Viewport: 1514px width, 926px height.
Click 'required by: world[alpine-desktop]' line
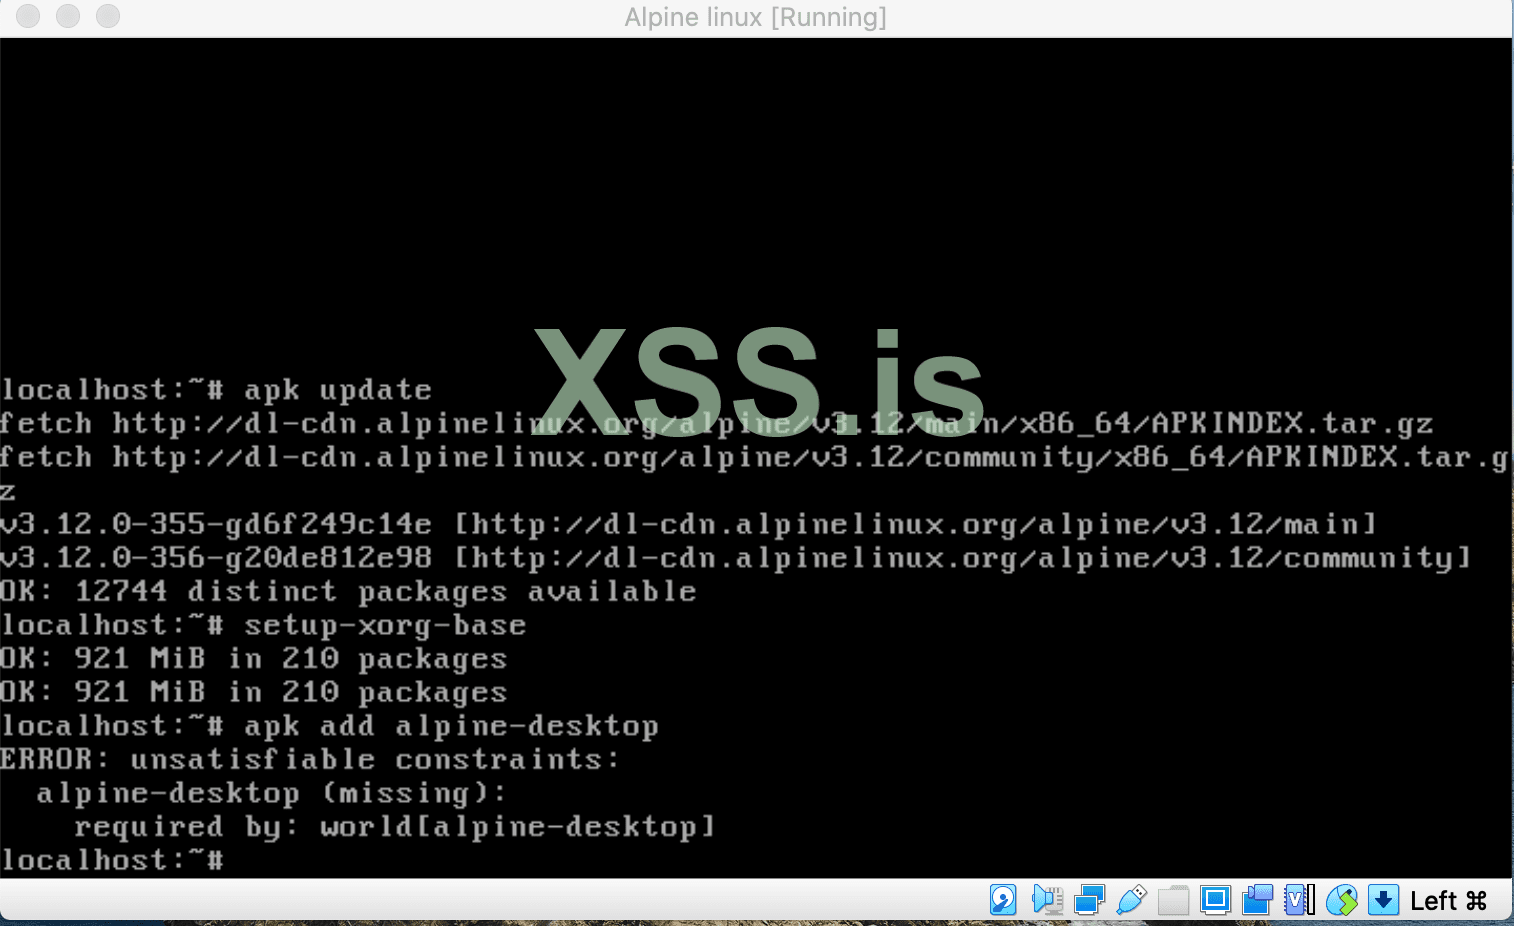click(395, 827)
